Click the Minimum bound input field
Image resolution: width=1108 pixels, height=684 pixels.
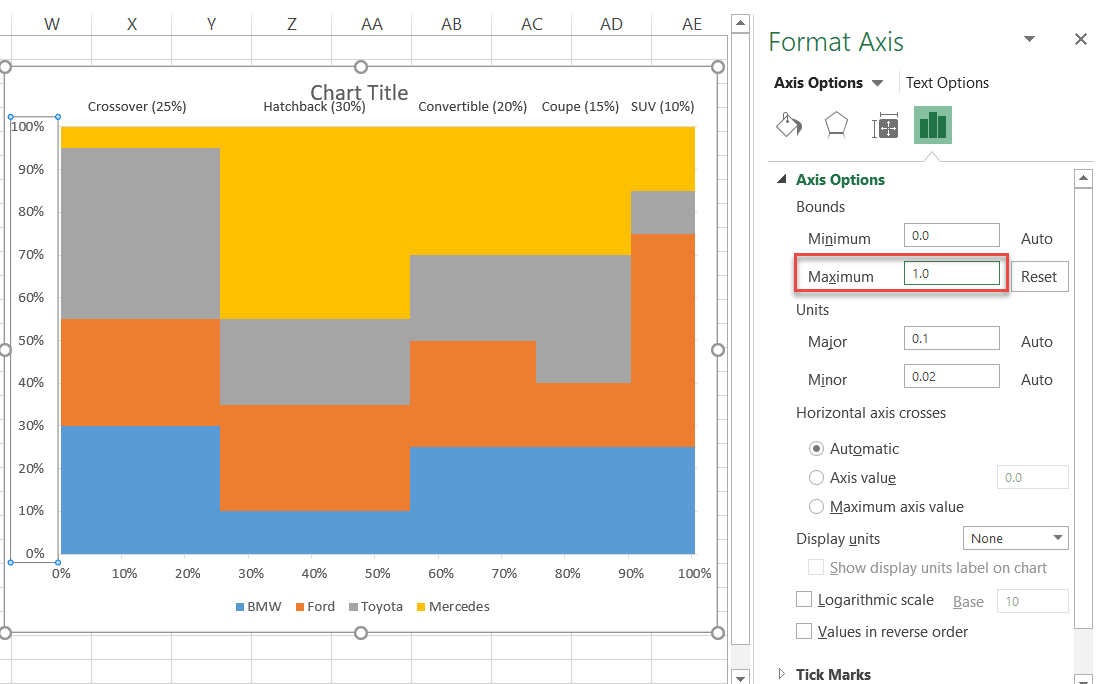(951, 235)
